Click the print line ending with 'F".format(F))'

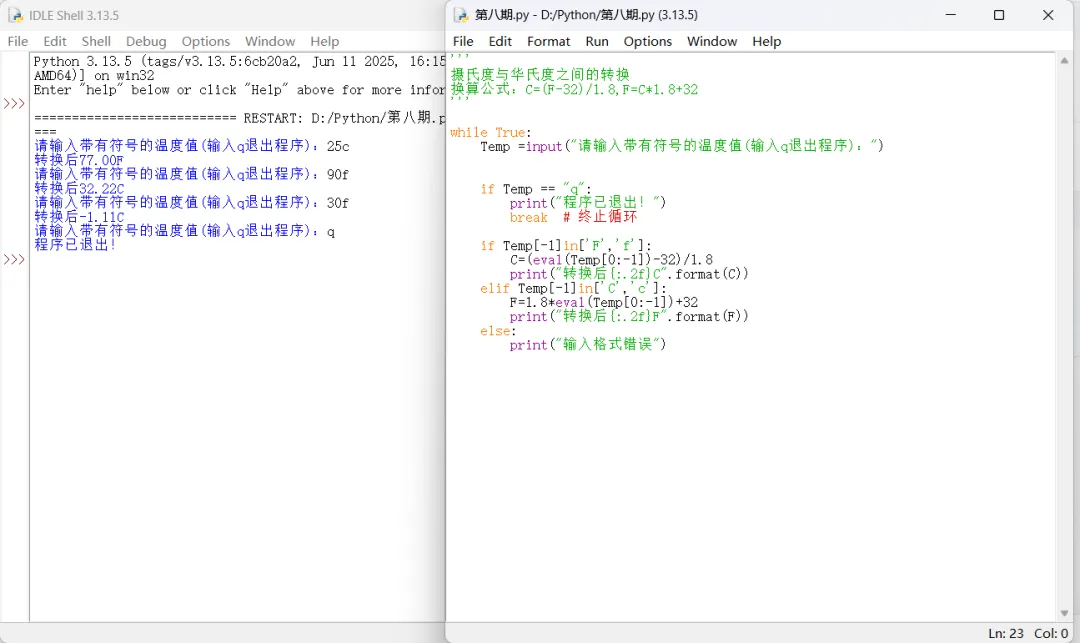(629, 317)
